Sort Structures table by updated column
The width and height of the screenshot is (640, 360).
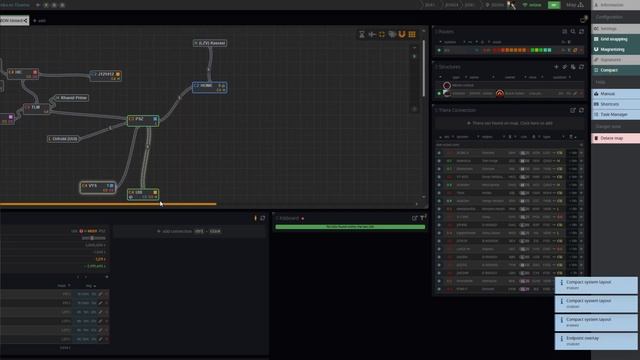click(x=560, y=77)
